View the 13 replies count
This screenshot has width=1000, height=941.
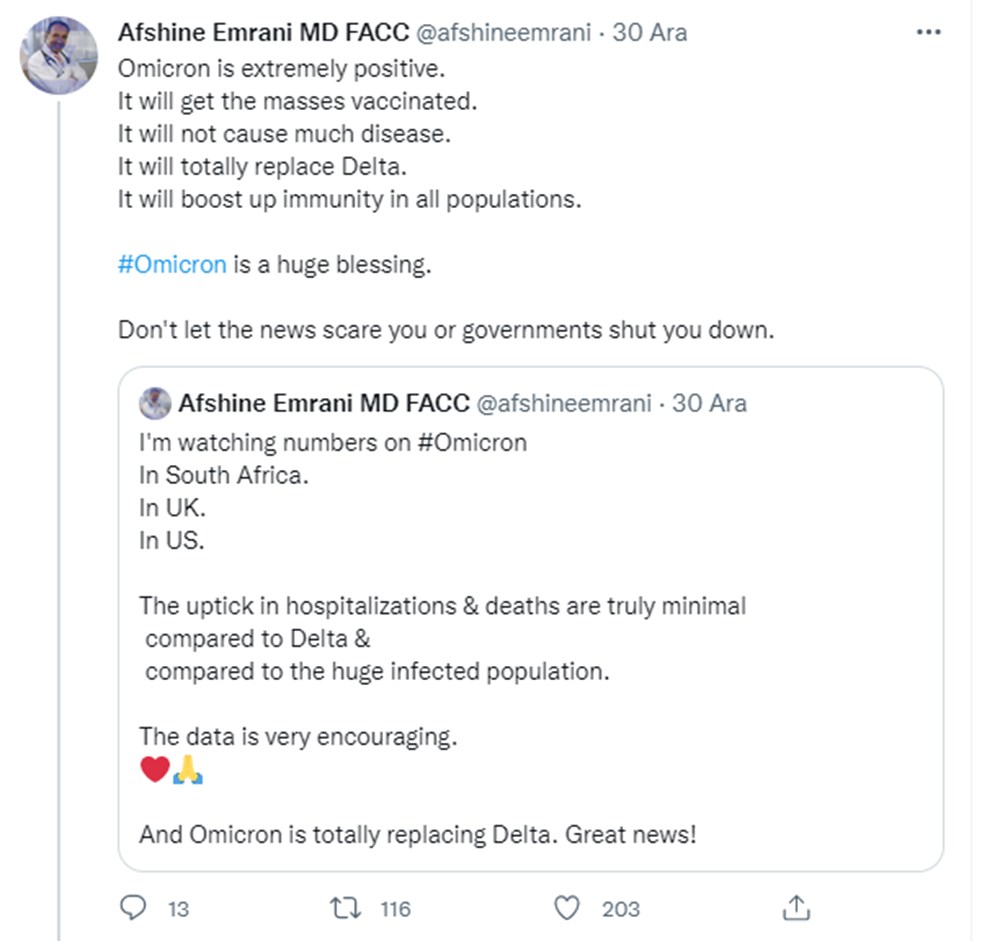[178, 909]
